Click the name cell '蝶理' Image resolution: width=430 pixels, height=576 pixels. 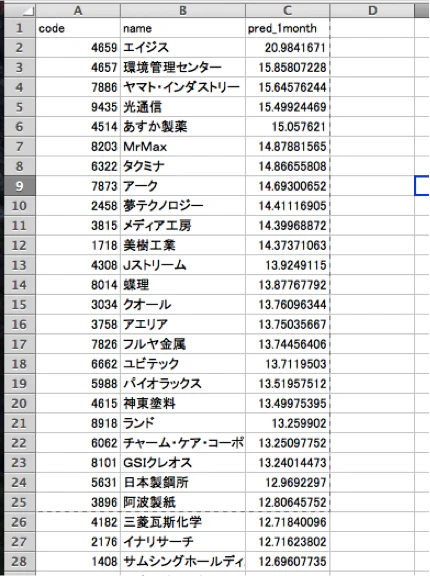click(x=183, y=285)
